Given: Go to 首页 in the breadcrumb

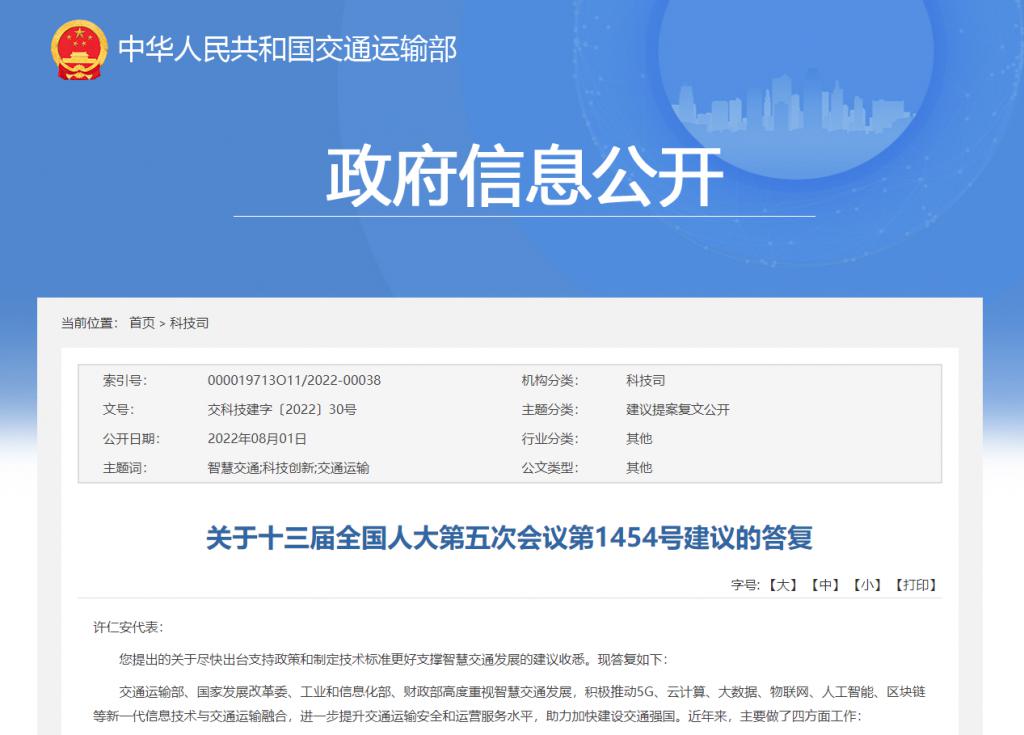Looking at the screenshot, I should click(142, 323).
